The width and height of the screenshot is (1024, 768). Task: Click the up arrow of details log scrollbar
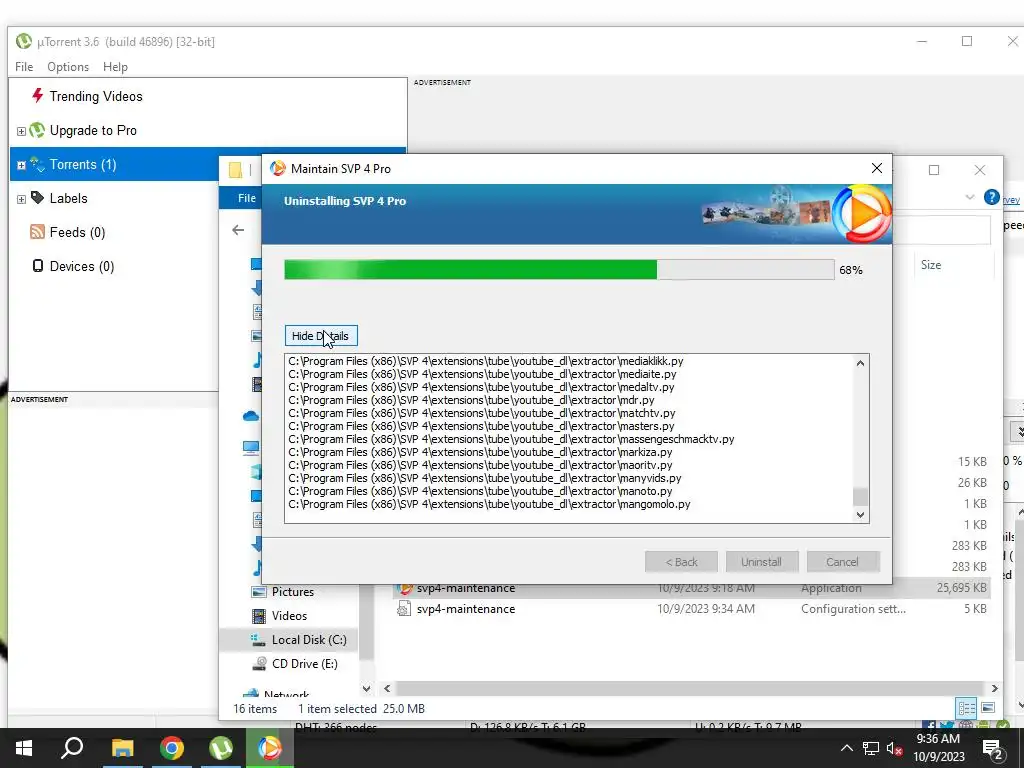point(861,363)
